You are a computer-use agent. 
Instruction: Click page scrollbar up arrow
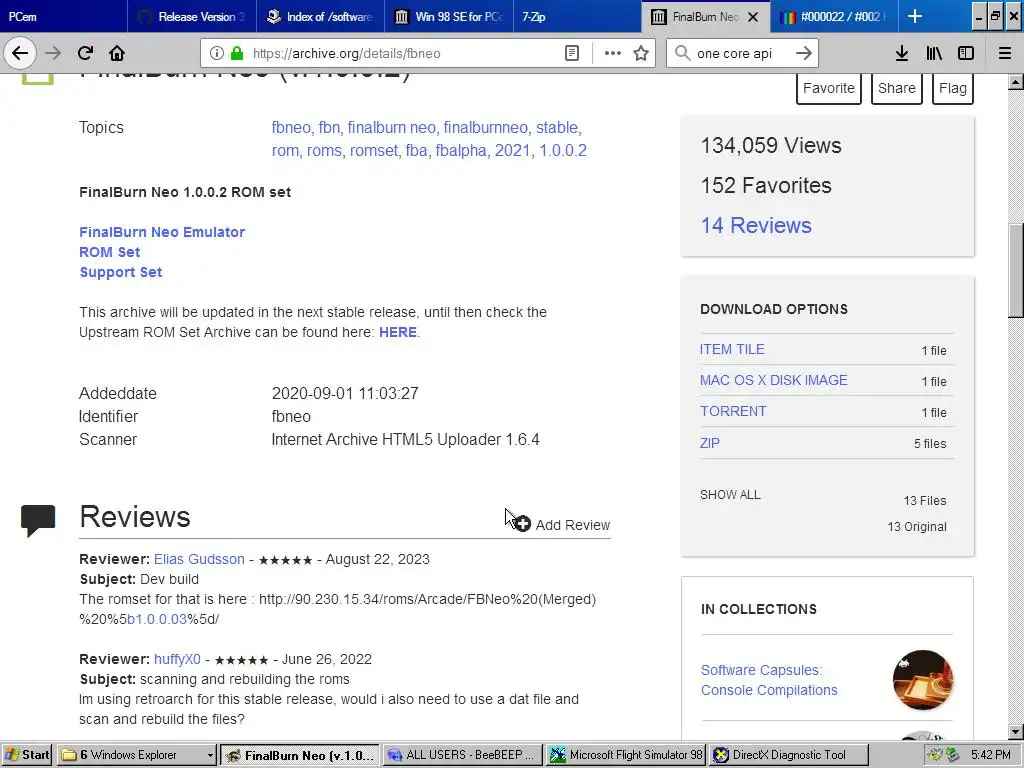1016,82
